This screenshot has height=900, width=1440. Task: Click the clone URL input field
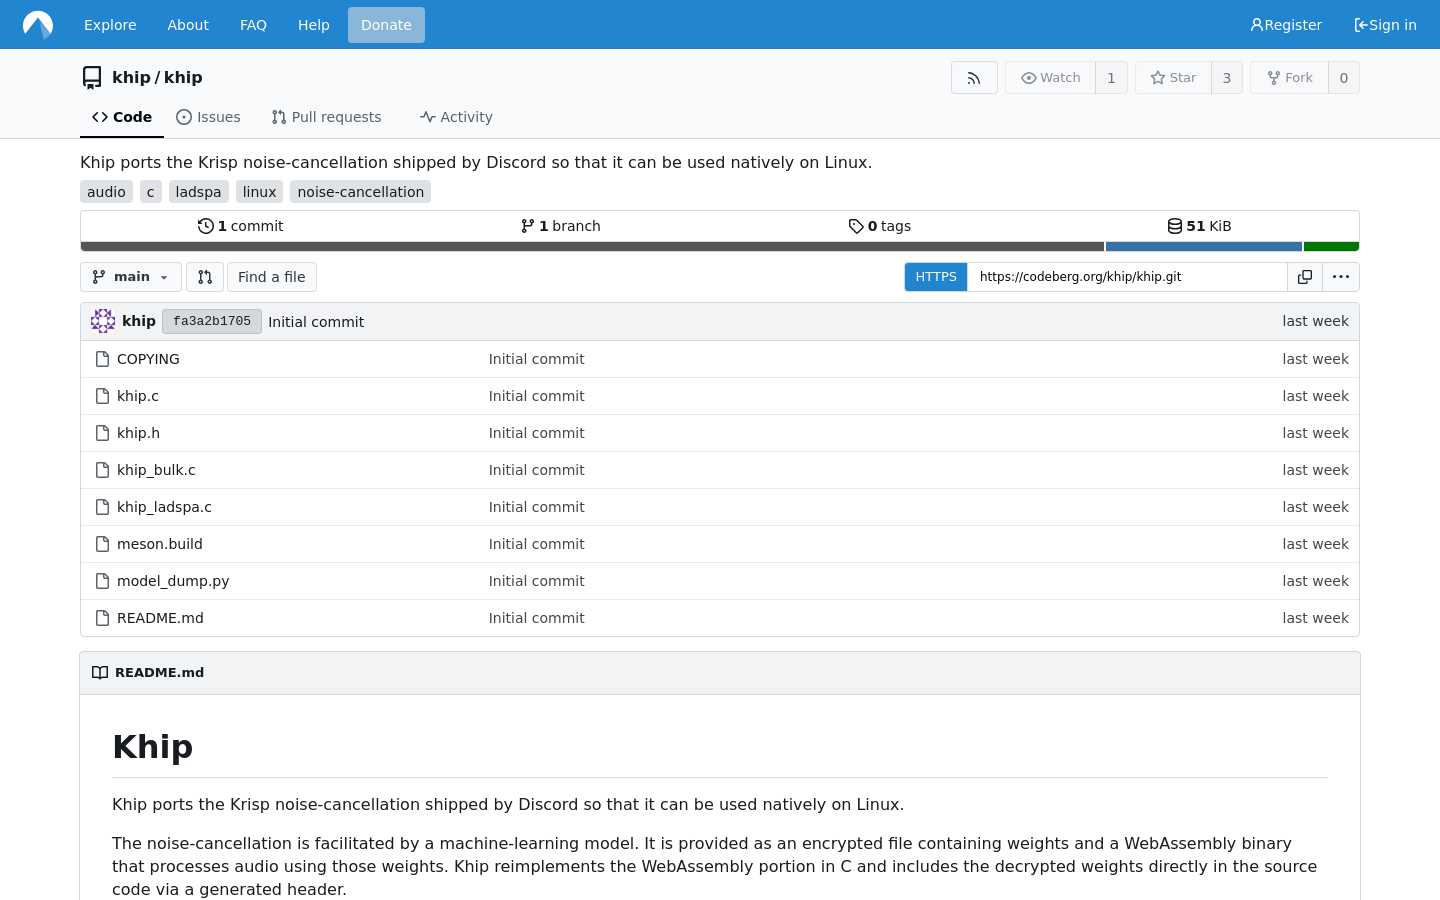[x=1127, y=277]
